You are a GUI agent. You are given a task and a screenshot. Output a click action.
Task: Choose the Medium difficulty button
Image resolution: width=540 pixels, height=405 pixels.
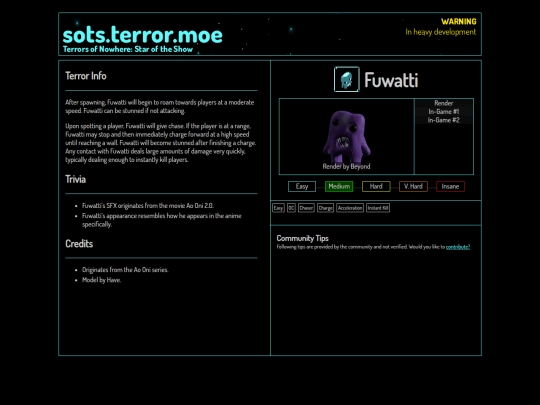coord(339,186)
